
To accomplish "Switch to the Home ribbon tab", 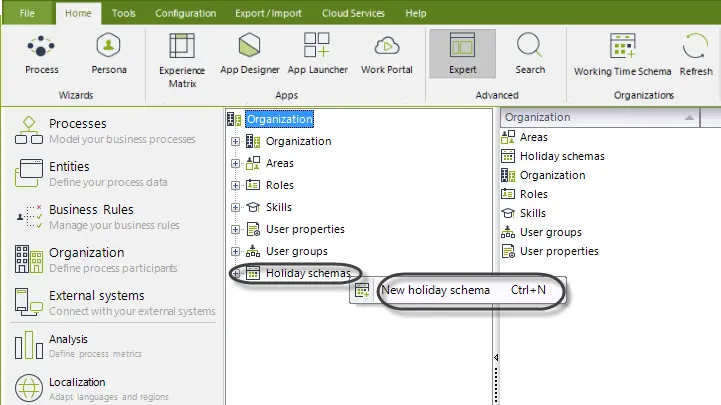I will (x=78, y=13).
